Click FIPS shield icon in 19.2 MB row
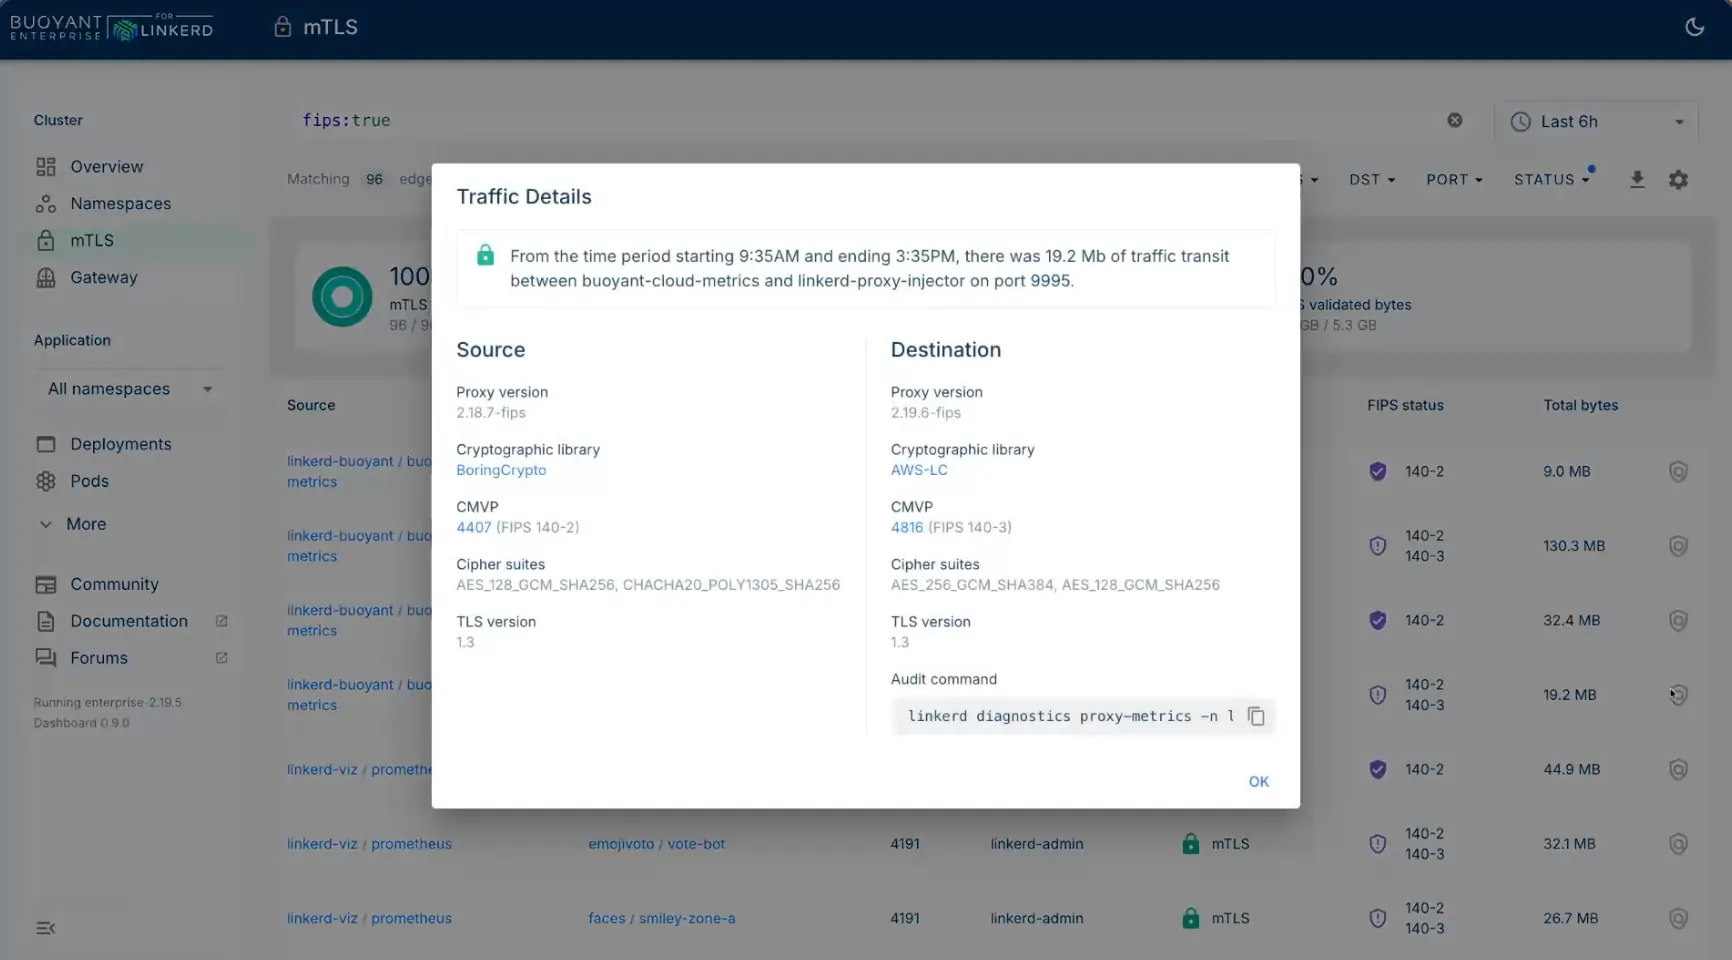1732x960 pixels. coord(1377,695)
